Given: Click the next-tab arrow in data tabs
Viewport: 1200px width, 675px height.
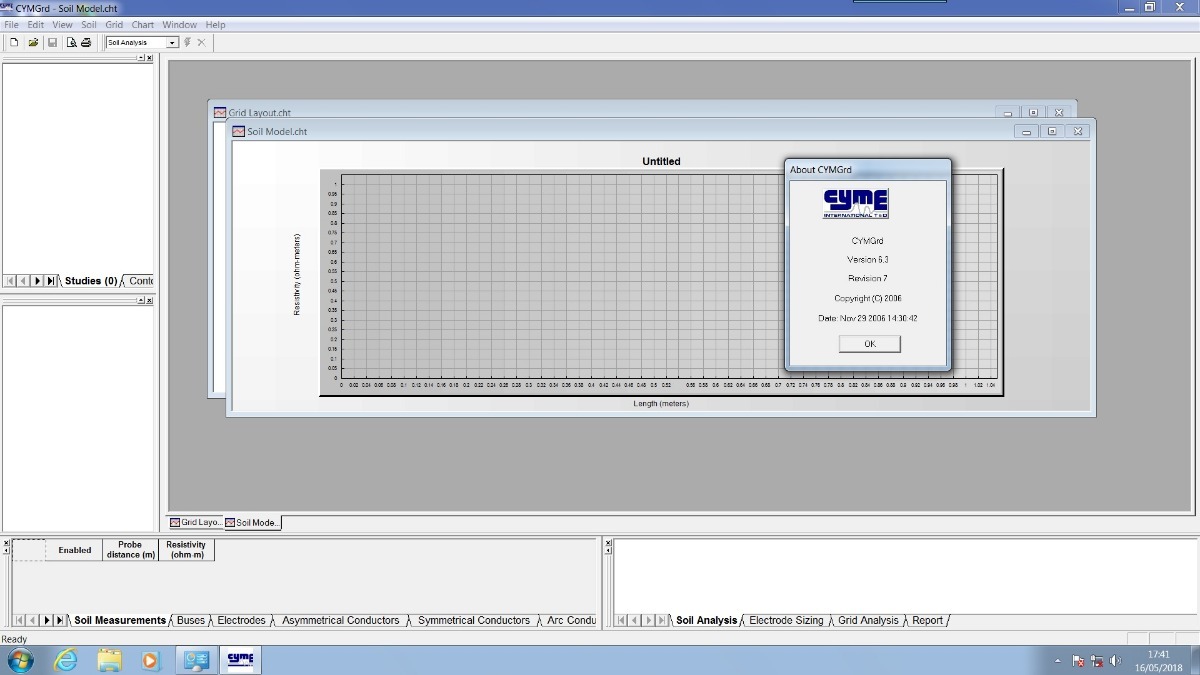Looking at the screenshot, I should pyautogui.click(x=46, y=620).
